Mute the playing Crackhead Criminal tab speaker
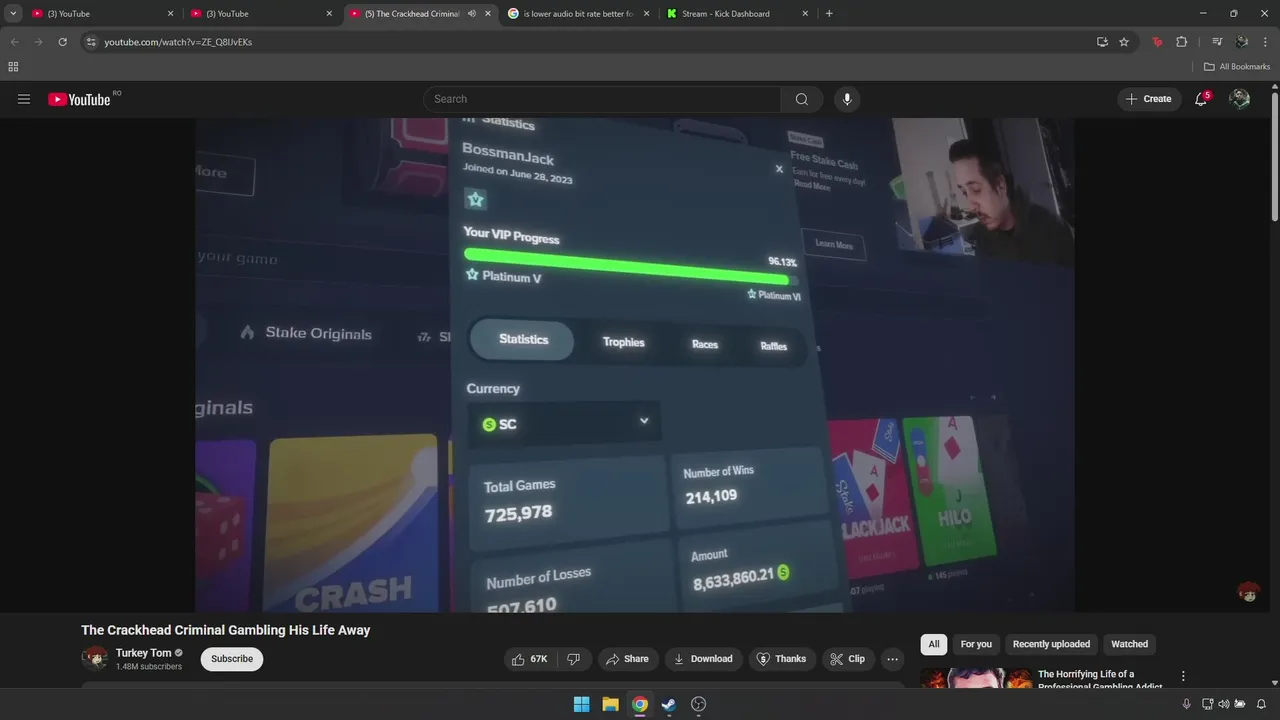 pyautogui.click(x=471, y=14)
